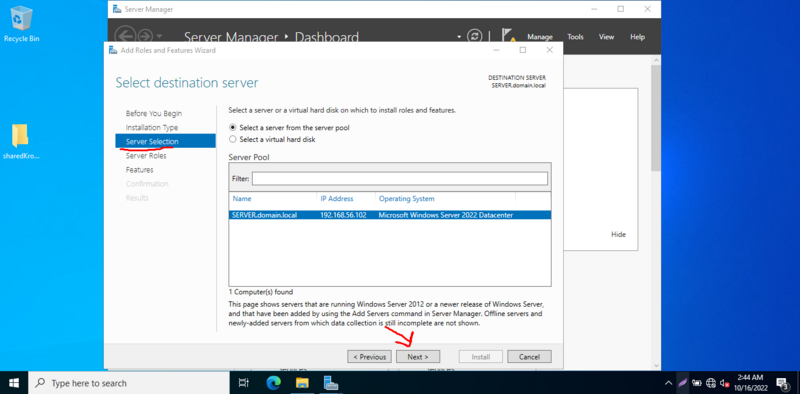Screen dimensions: 800x394
Task: Maximize the Add Roles wizard window
Action: (x=522, y=50)
